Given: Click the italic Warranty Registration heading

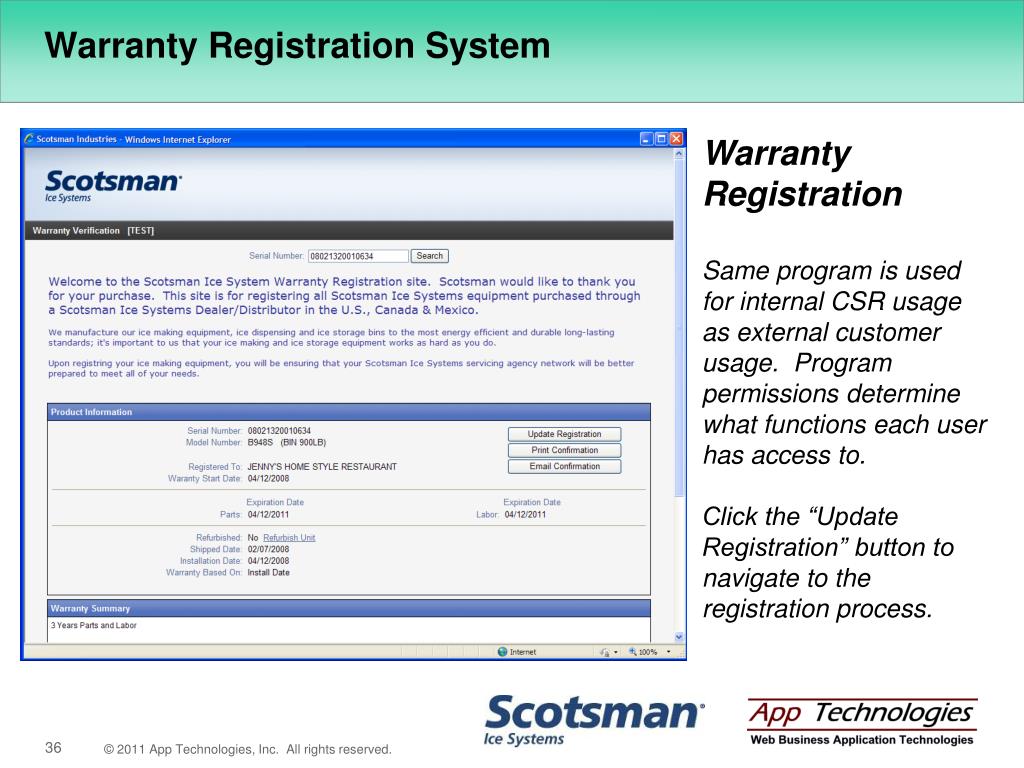Looking at the screenshot, I should tap(803, 174).
